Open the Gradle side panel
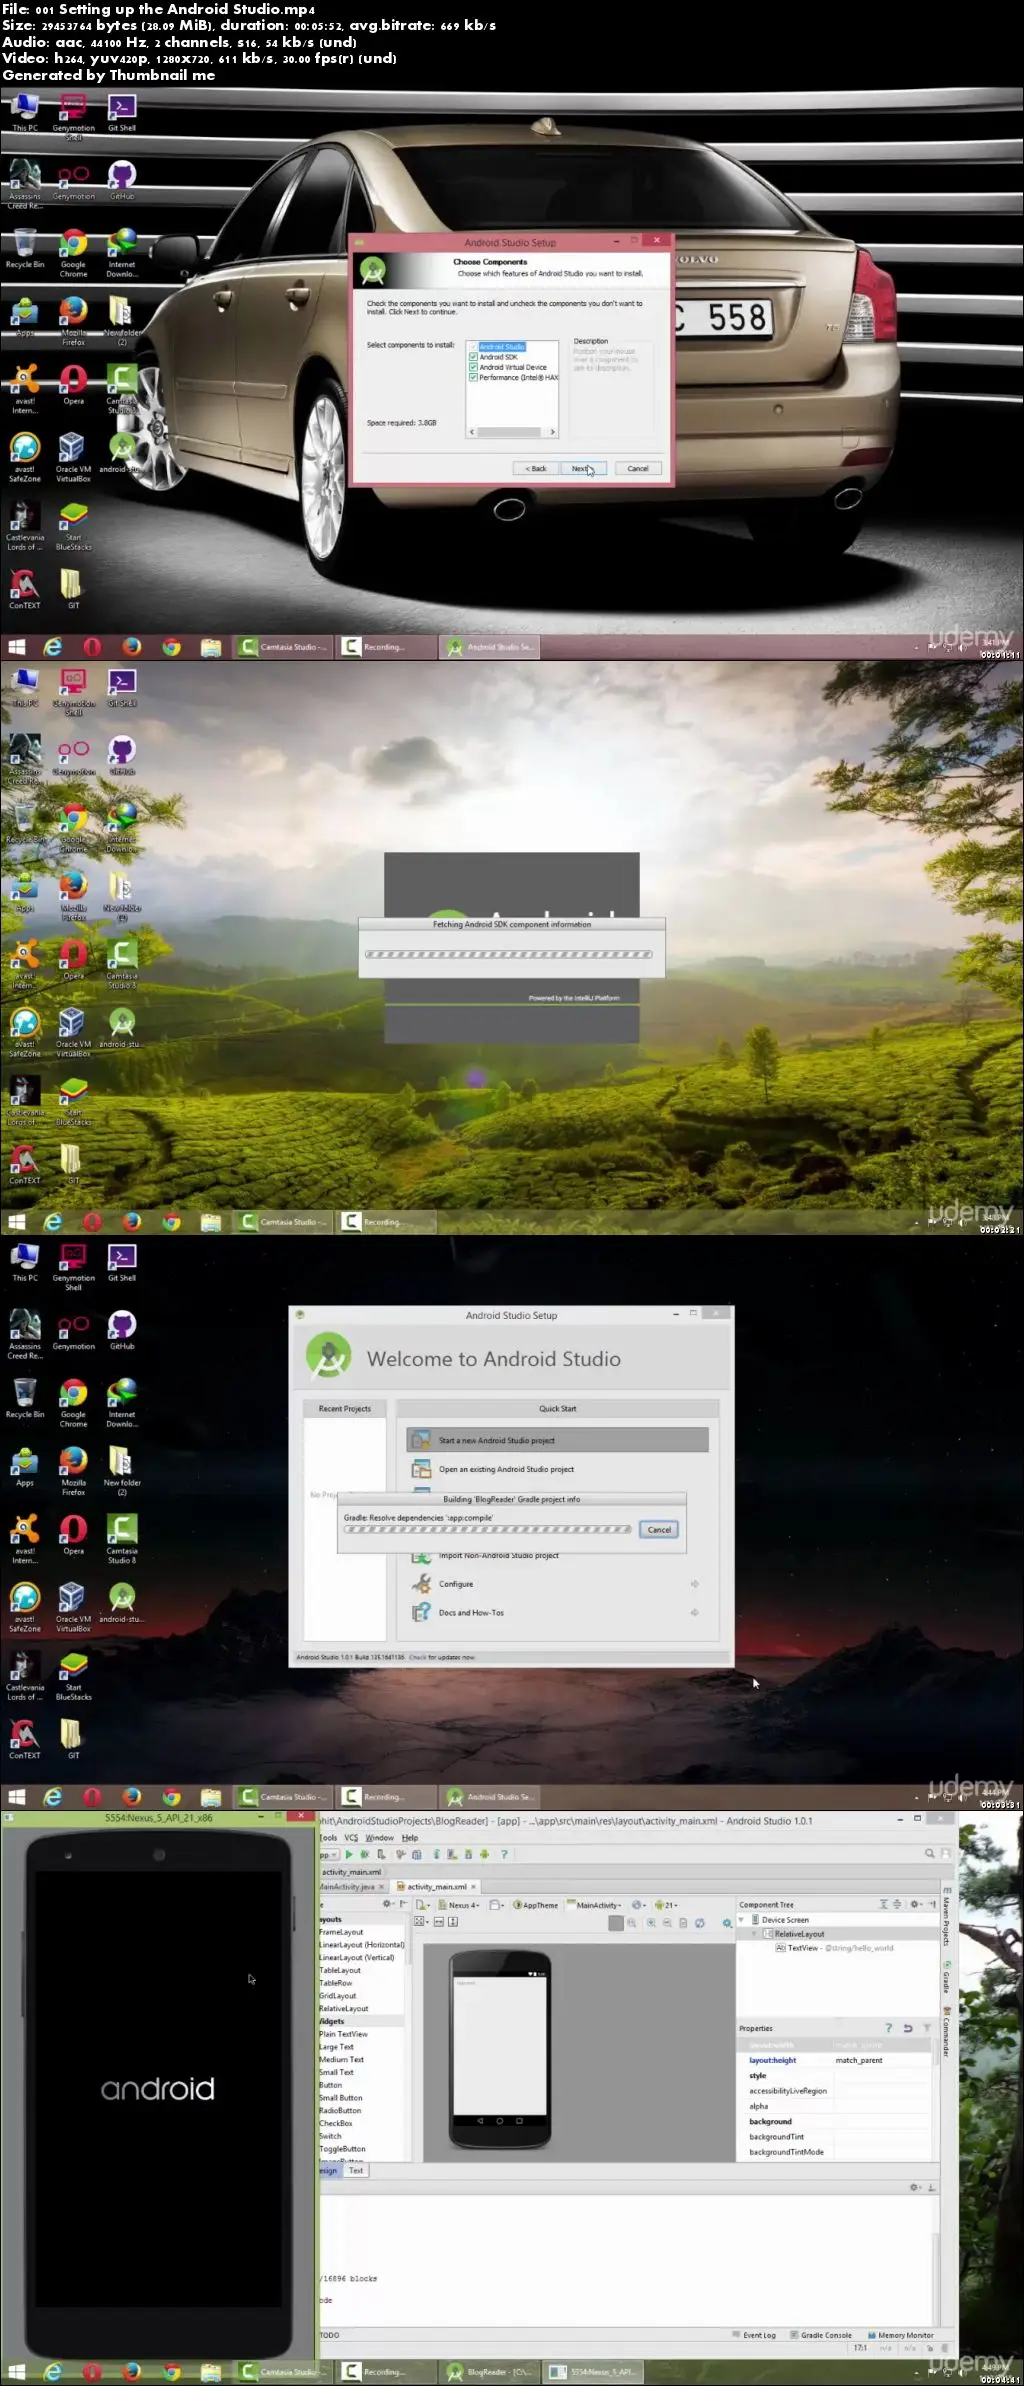This screenshot has width=1024, height=2386. point(946,1978)
